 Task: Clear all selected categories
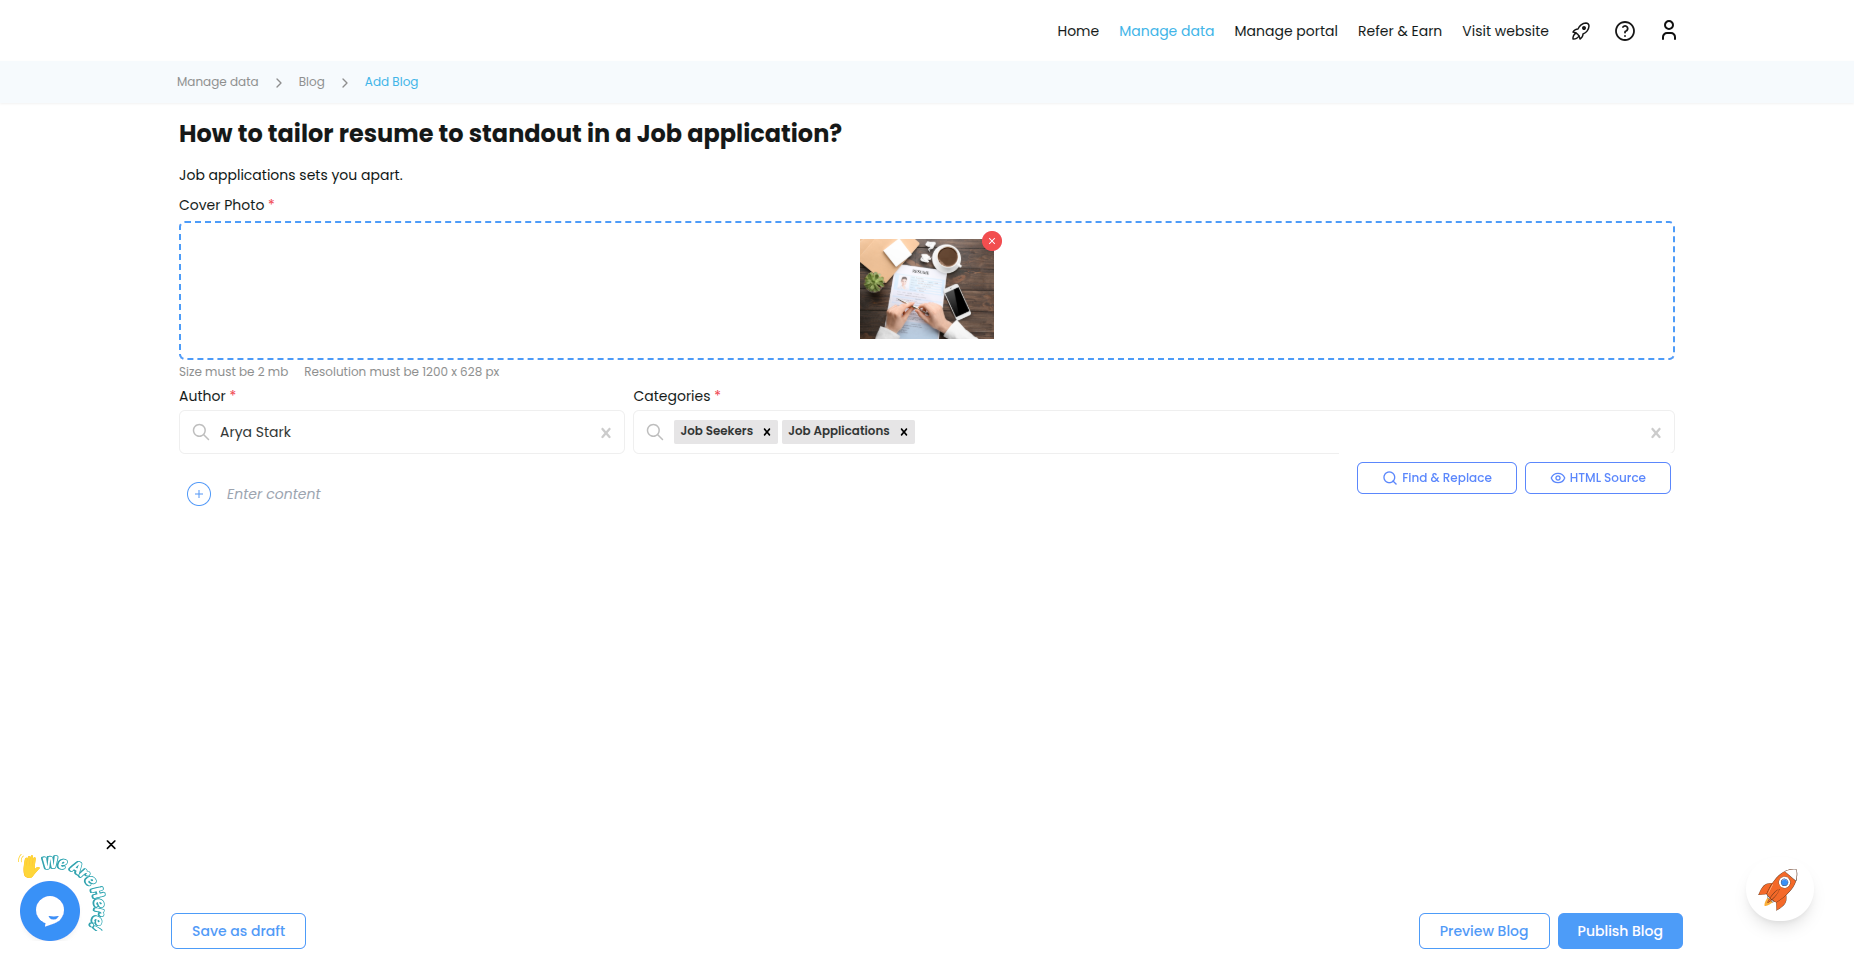click(x=1655, y=433)
